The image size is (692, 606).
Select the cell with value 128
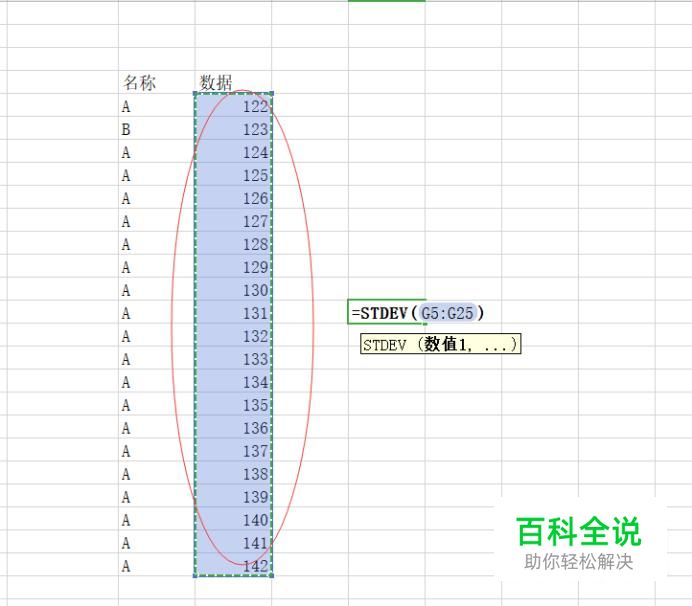point(233,244)
